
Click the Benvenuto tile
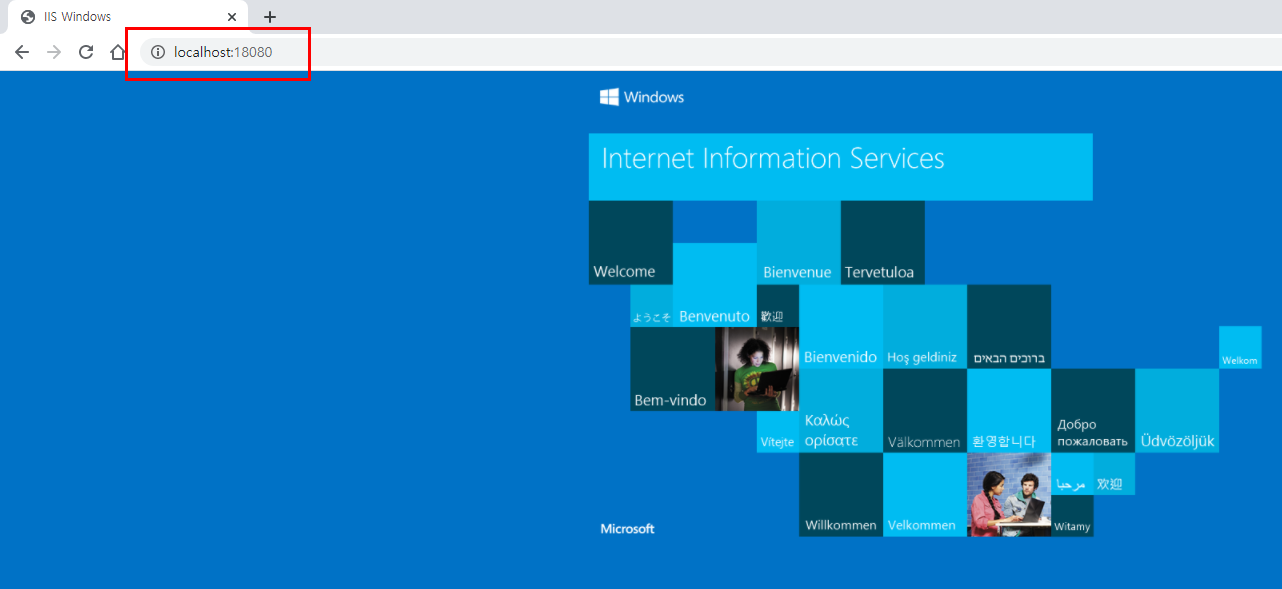(x=714, y=285)
